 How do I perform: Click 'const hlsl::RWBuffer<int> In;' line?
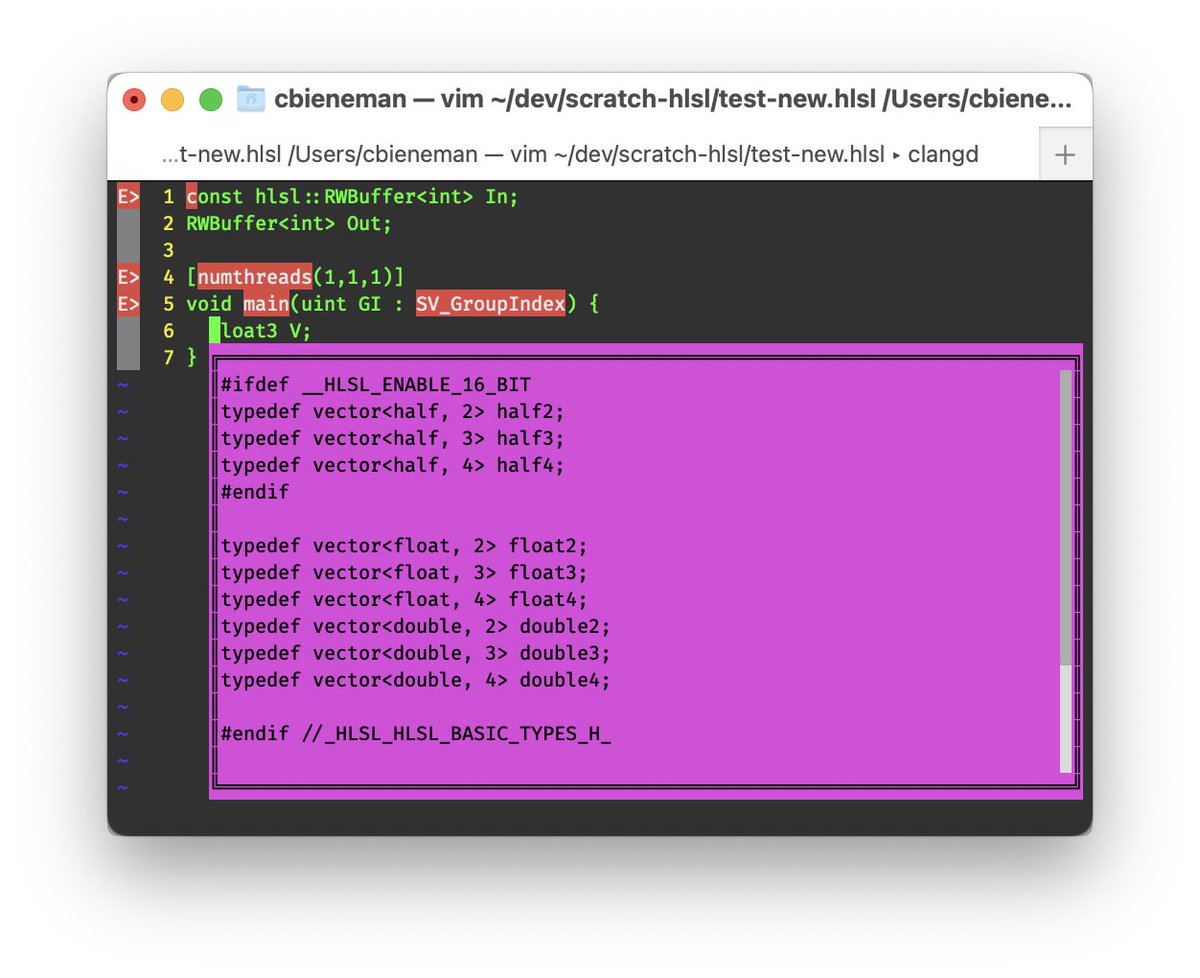352,196
